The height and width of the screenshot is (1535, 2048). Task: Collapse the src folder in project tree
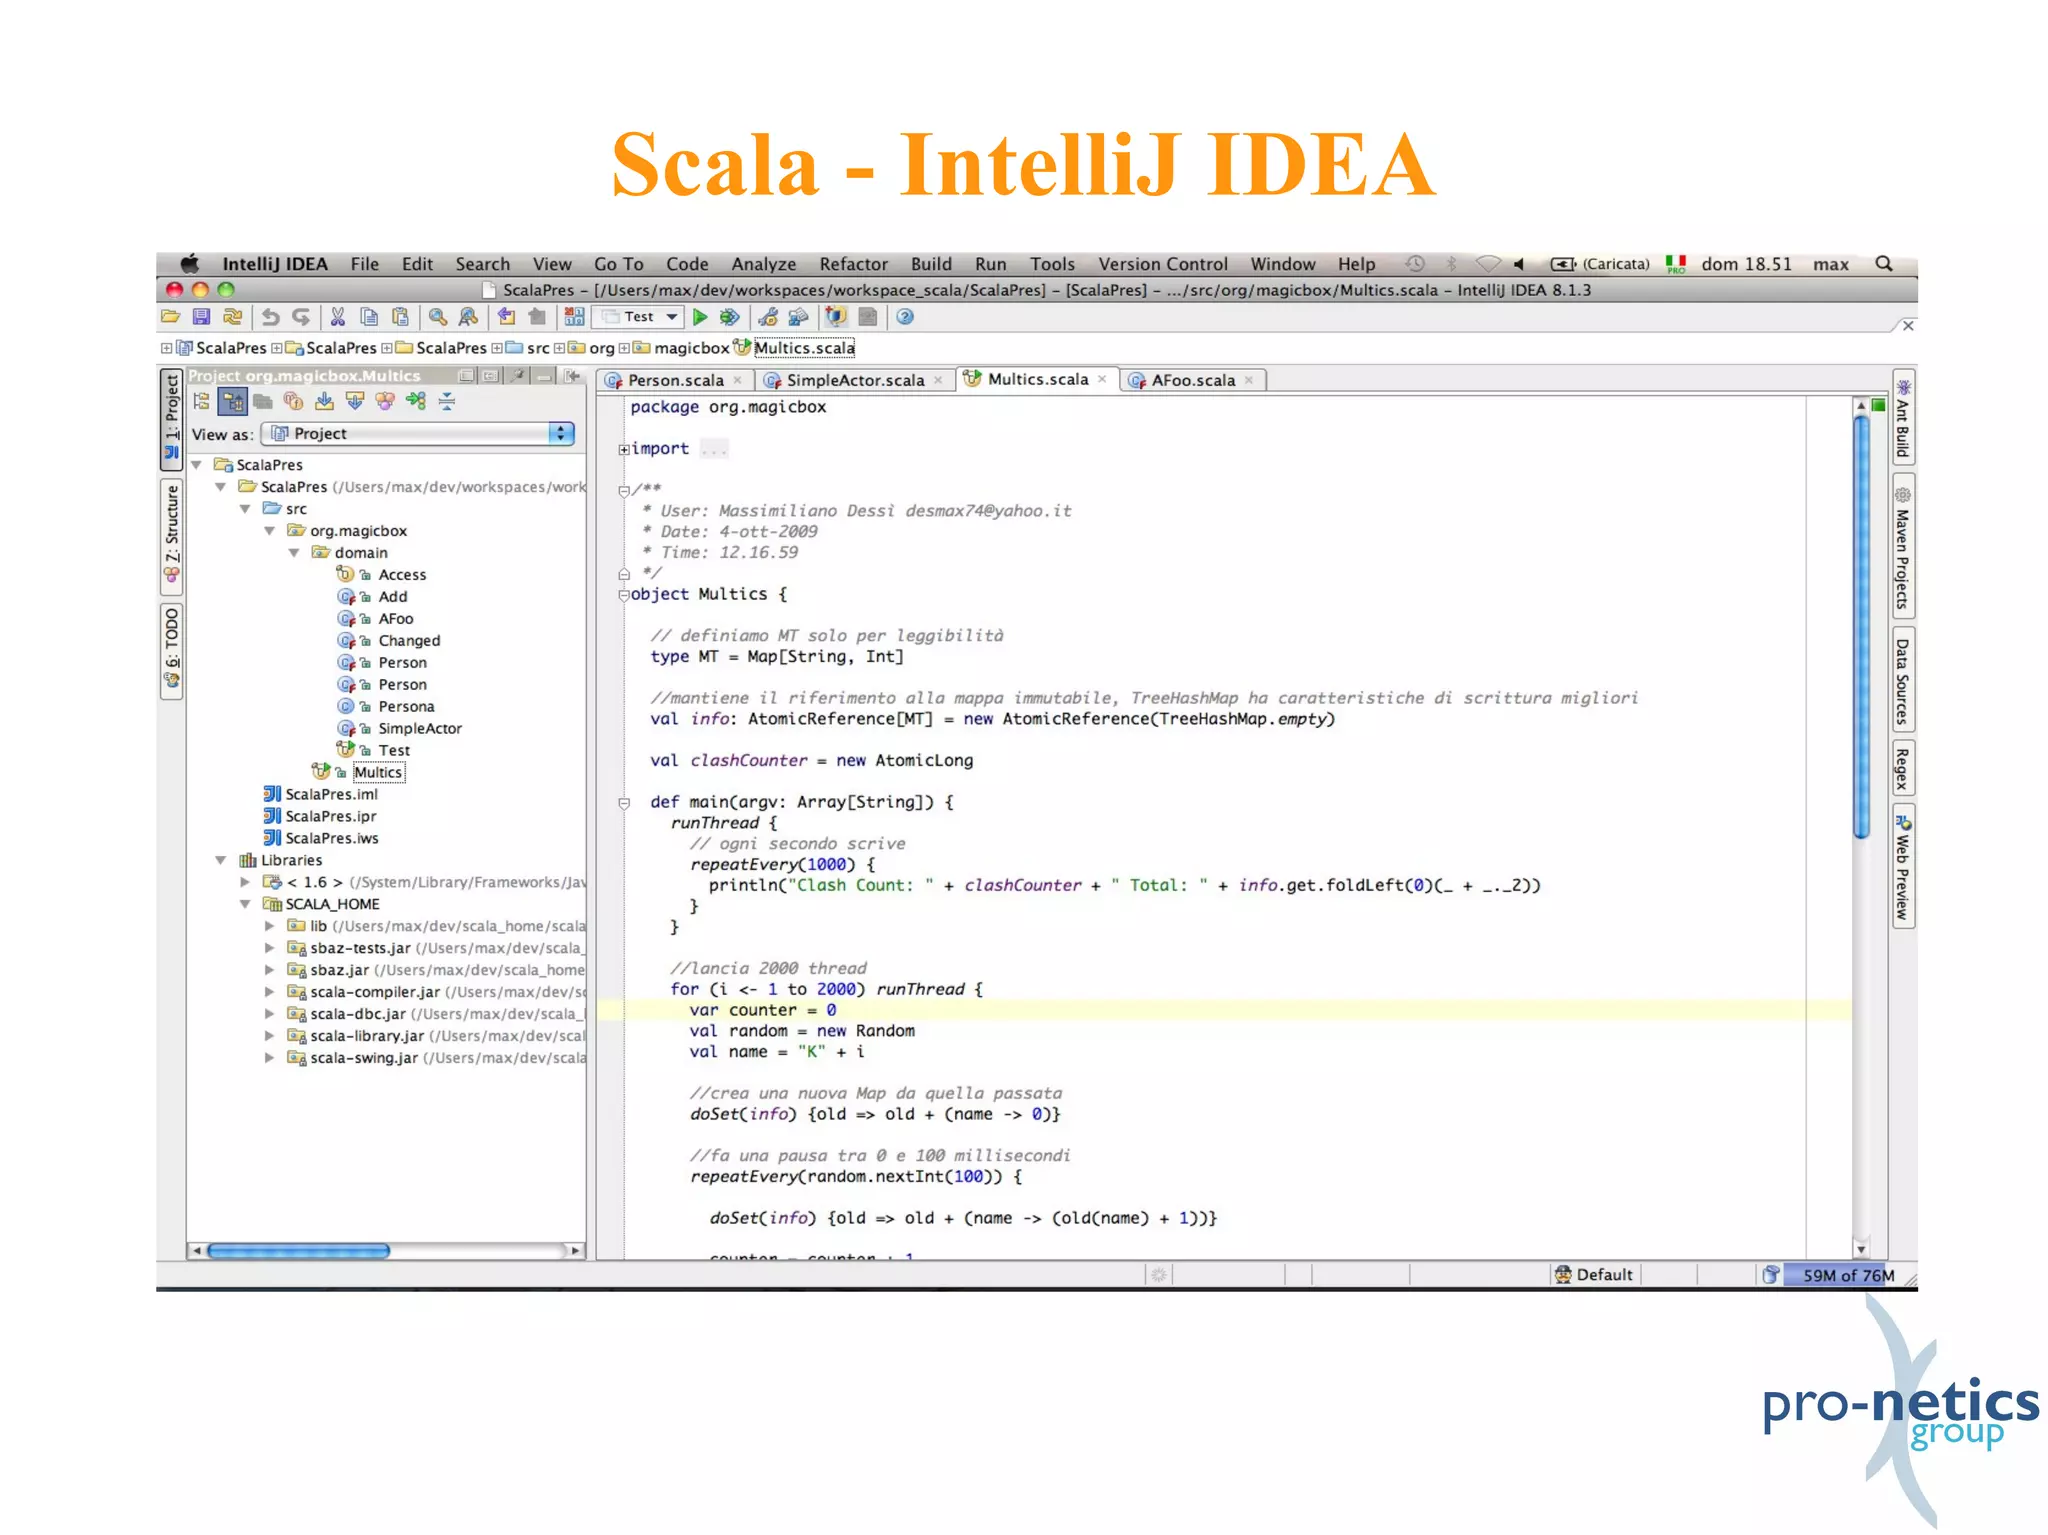tap(245, 509)
